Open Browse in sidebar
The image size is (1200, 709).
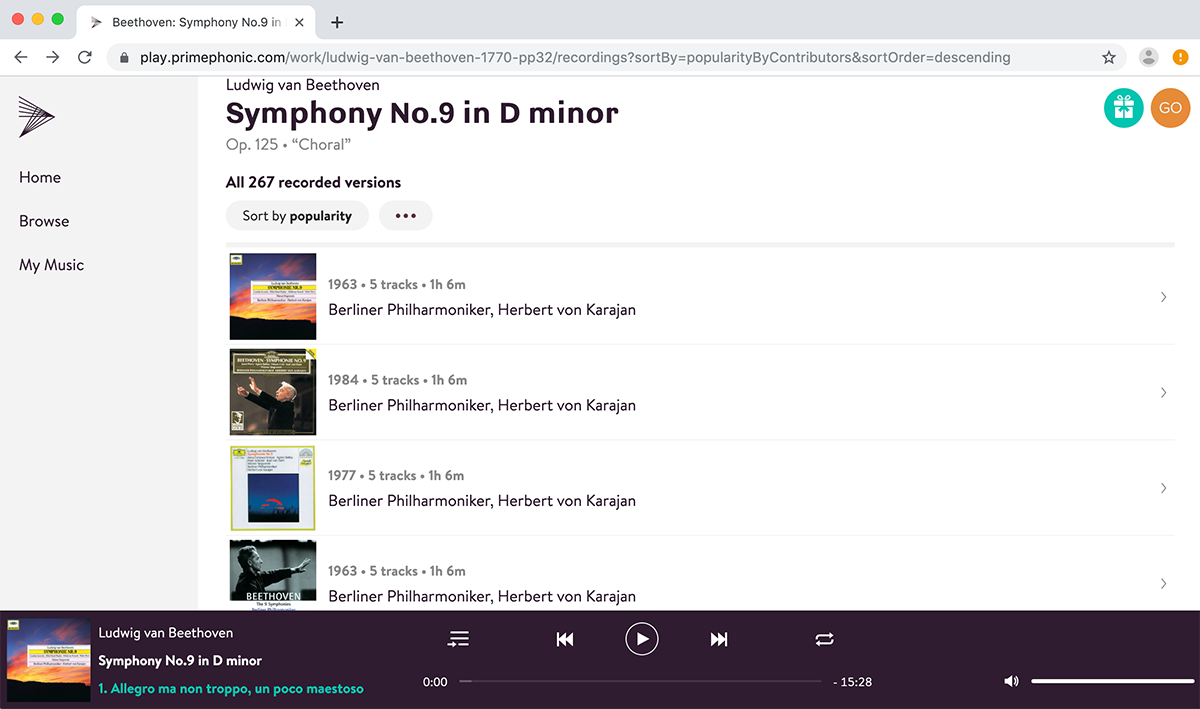tap(44, 221)
